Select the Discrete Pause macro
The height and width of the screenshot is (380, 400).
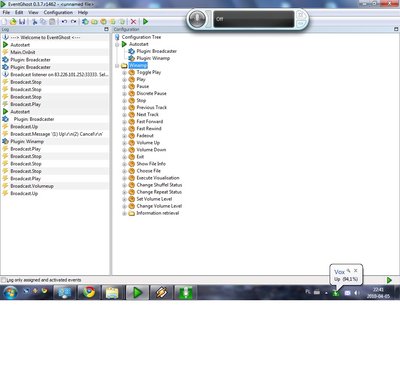[151, 94]
